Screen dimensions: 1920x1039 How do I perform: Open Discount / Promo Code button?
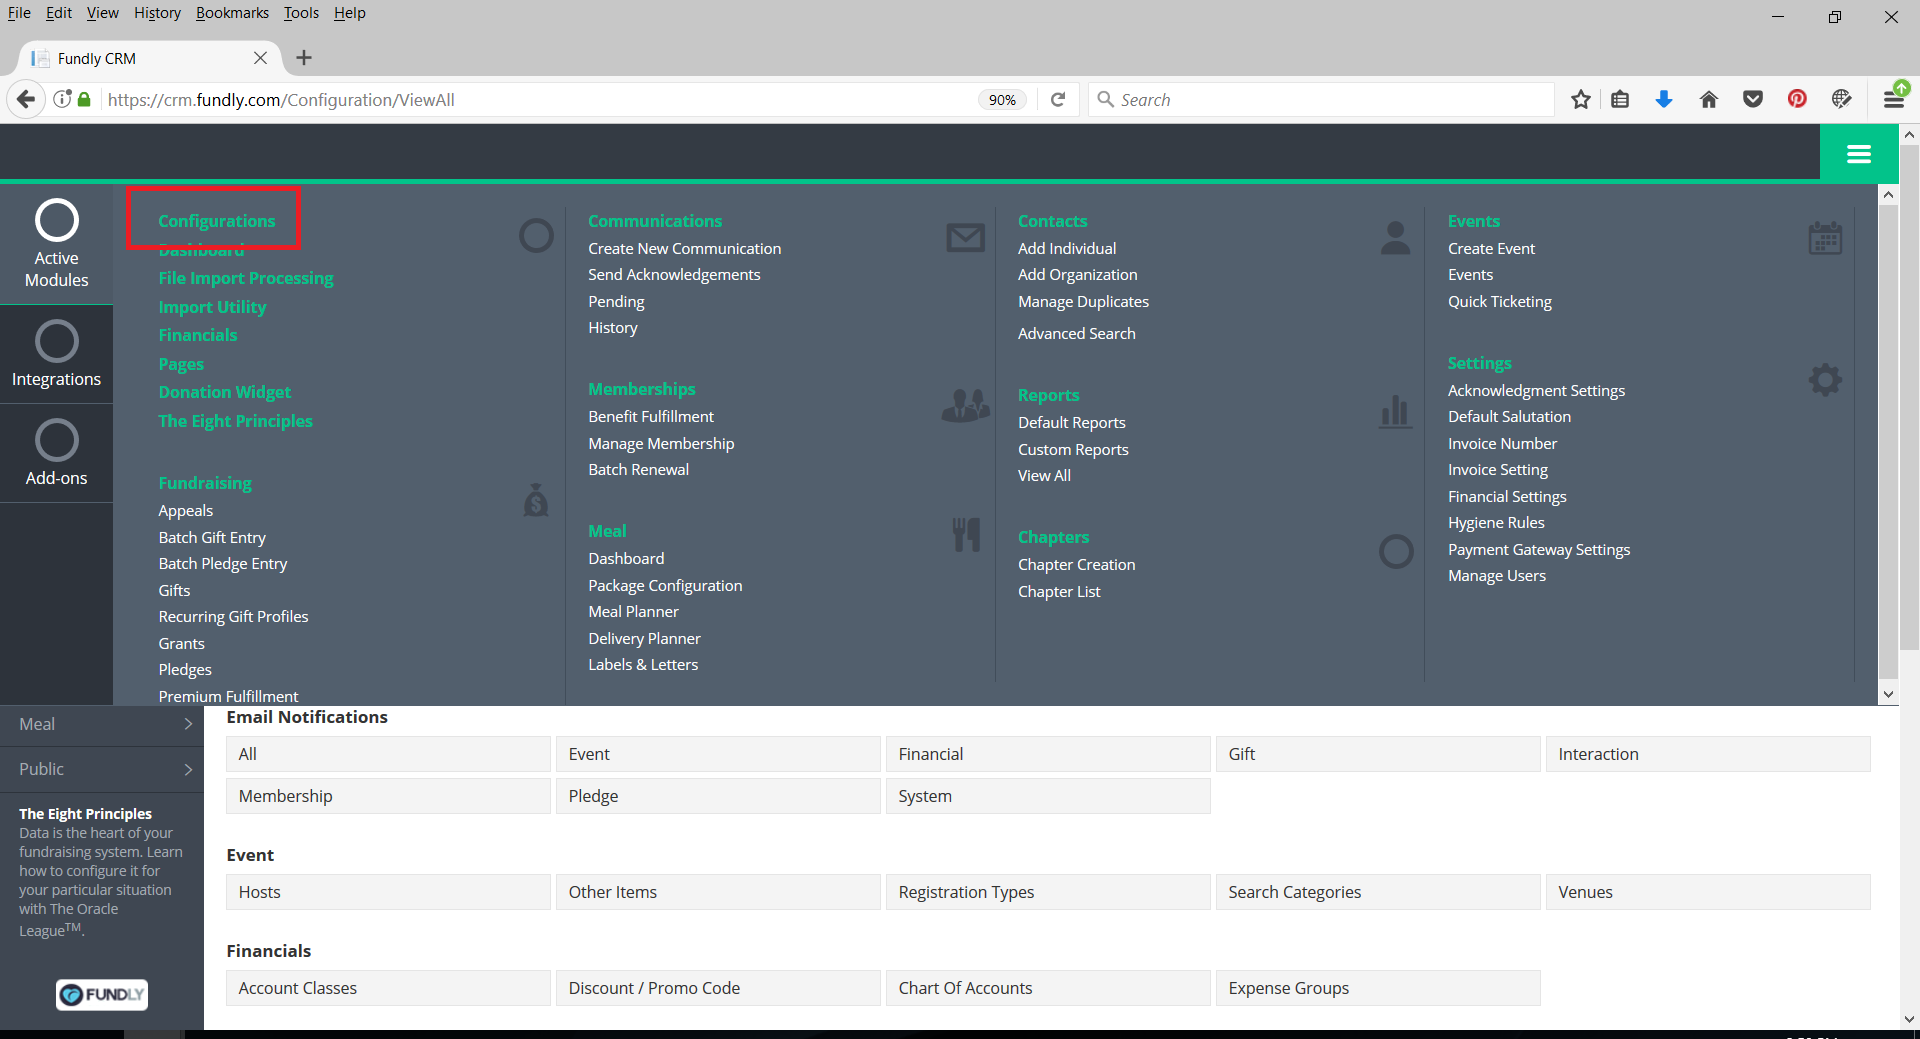pos(718,988)
